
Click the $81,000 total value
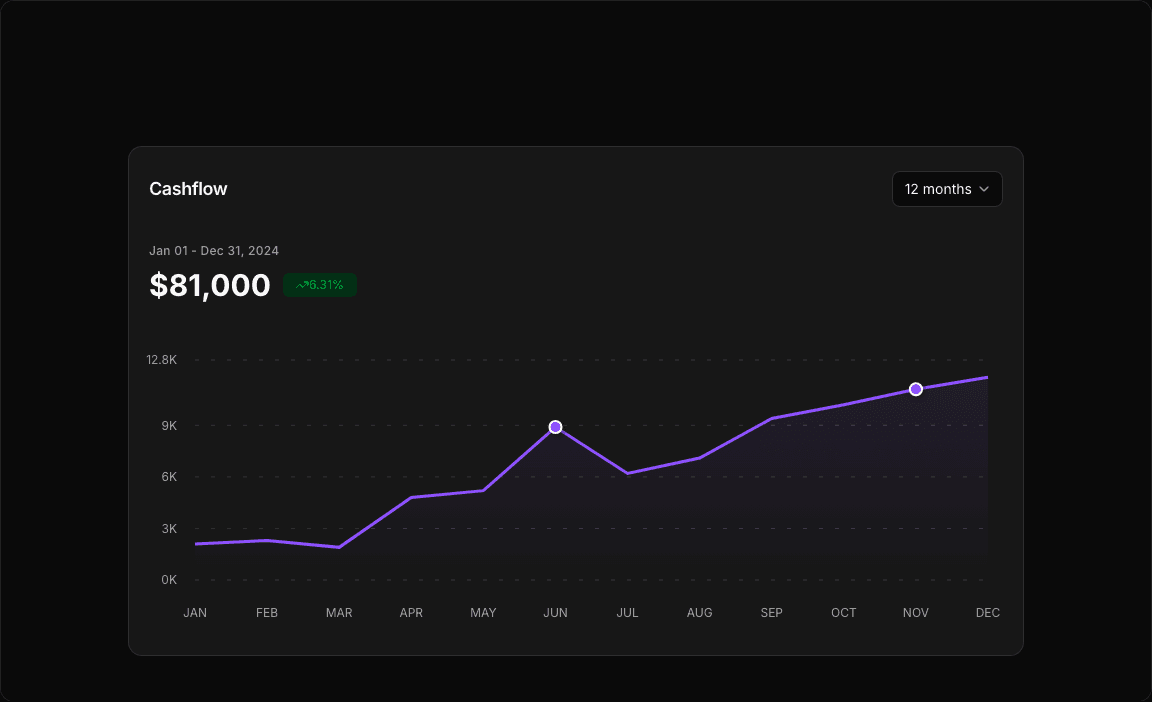click(210, 285)
